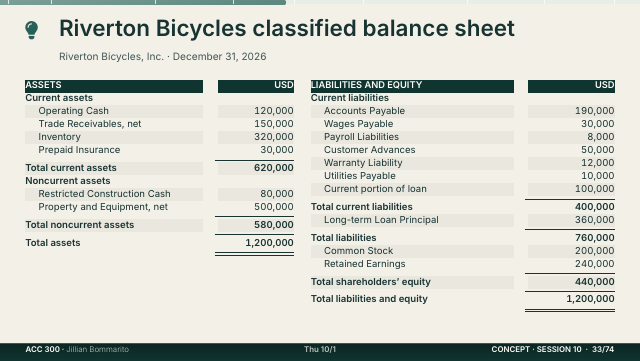Screen dimensions: 640x361
Task: Click the 'Common Stock' label
Action: pos(358,252)
